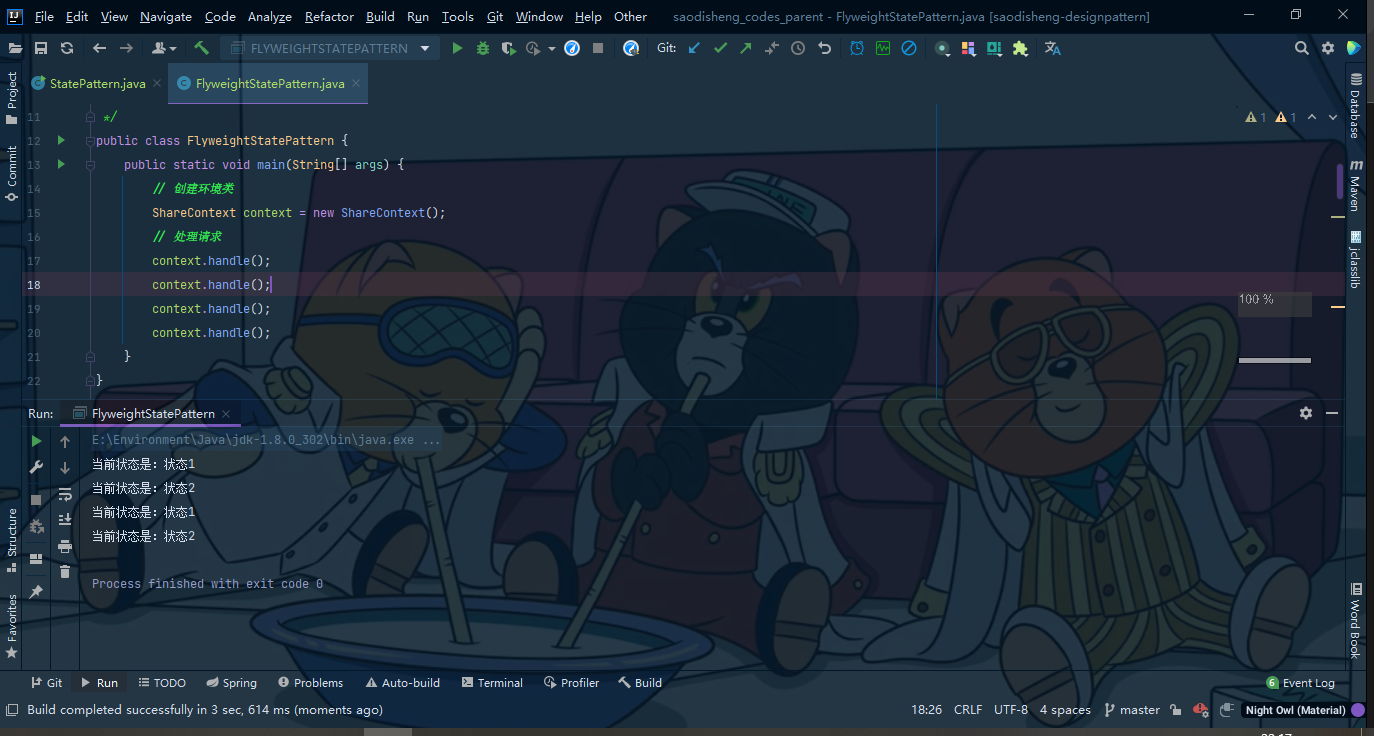Run with coverage shield icon
Image resolution: width=1374 pixels, height=736 pixels.
(508, 48)
